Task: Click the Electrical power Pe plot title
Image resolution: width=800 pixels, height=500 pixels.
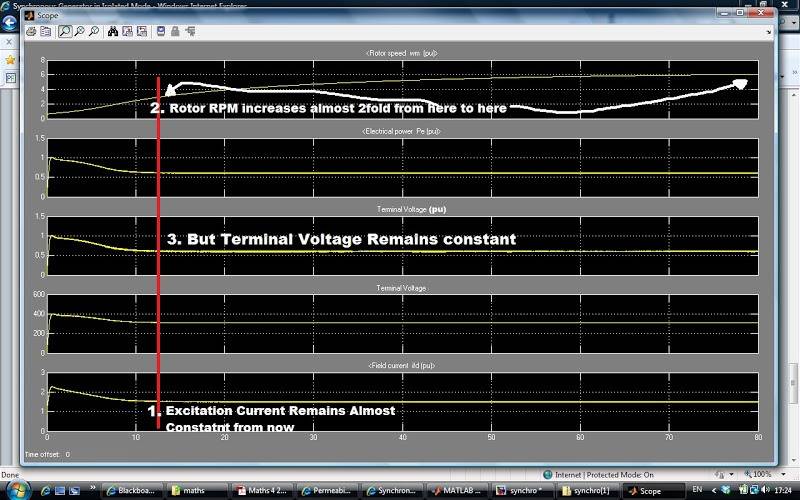Action: point(402,131)
